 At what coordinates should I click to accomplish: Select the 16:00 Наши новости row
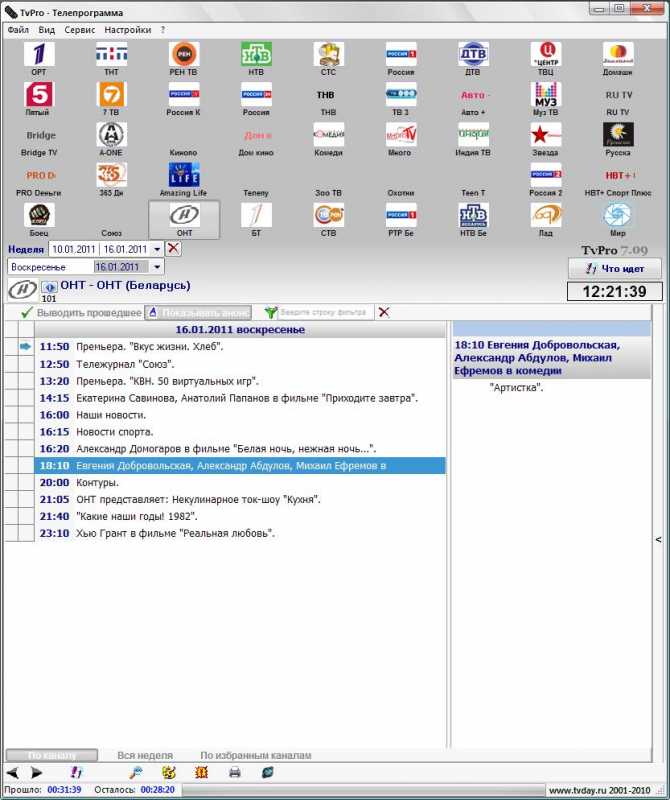pyautogui.click(x=240, y=415)
